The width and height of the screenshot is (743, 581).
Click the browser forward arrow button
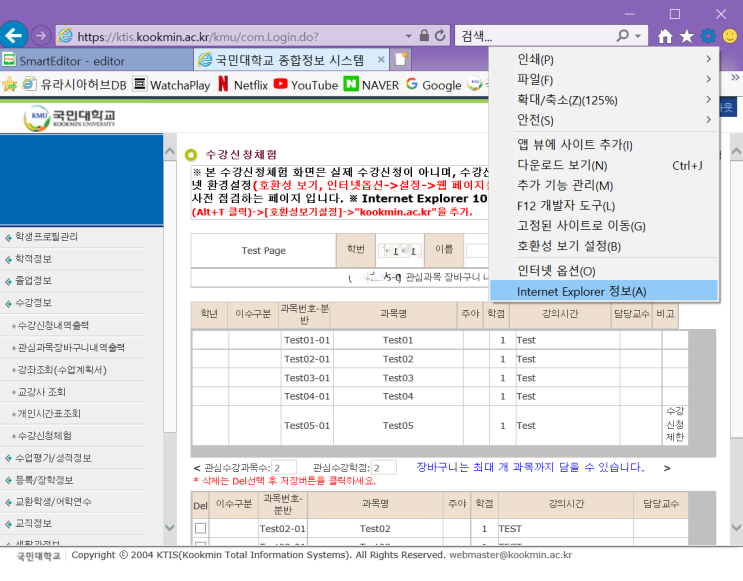point(41,36)
